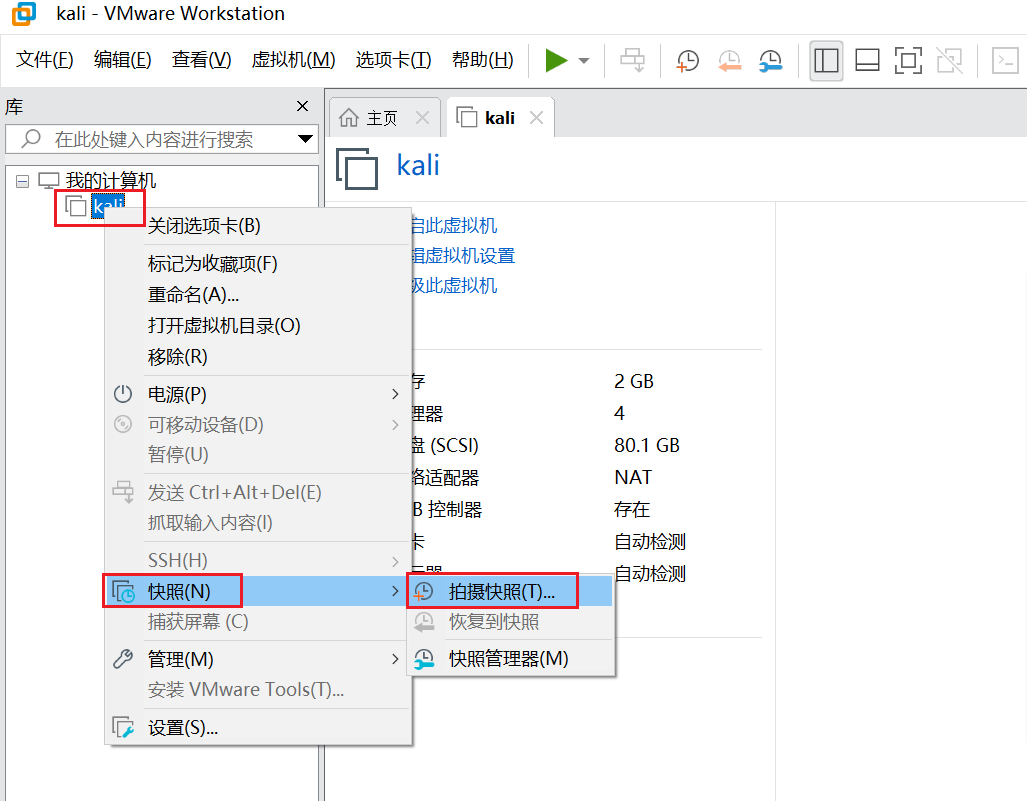Click the edit virtual machine settings link
1027x801 pixels.
tap(462, 255)
